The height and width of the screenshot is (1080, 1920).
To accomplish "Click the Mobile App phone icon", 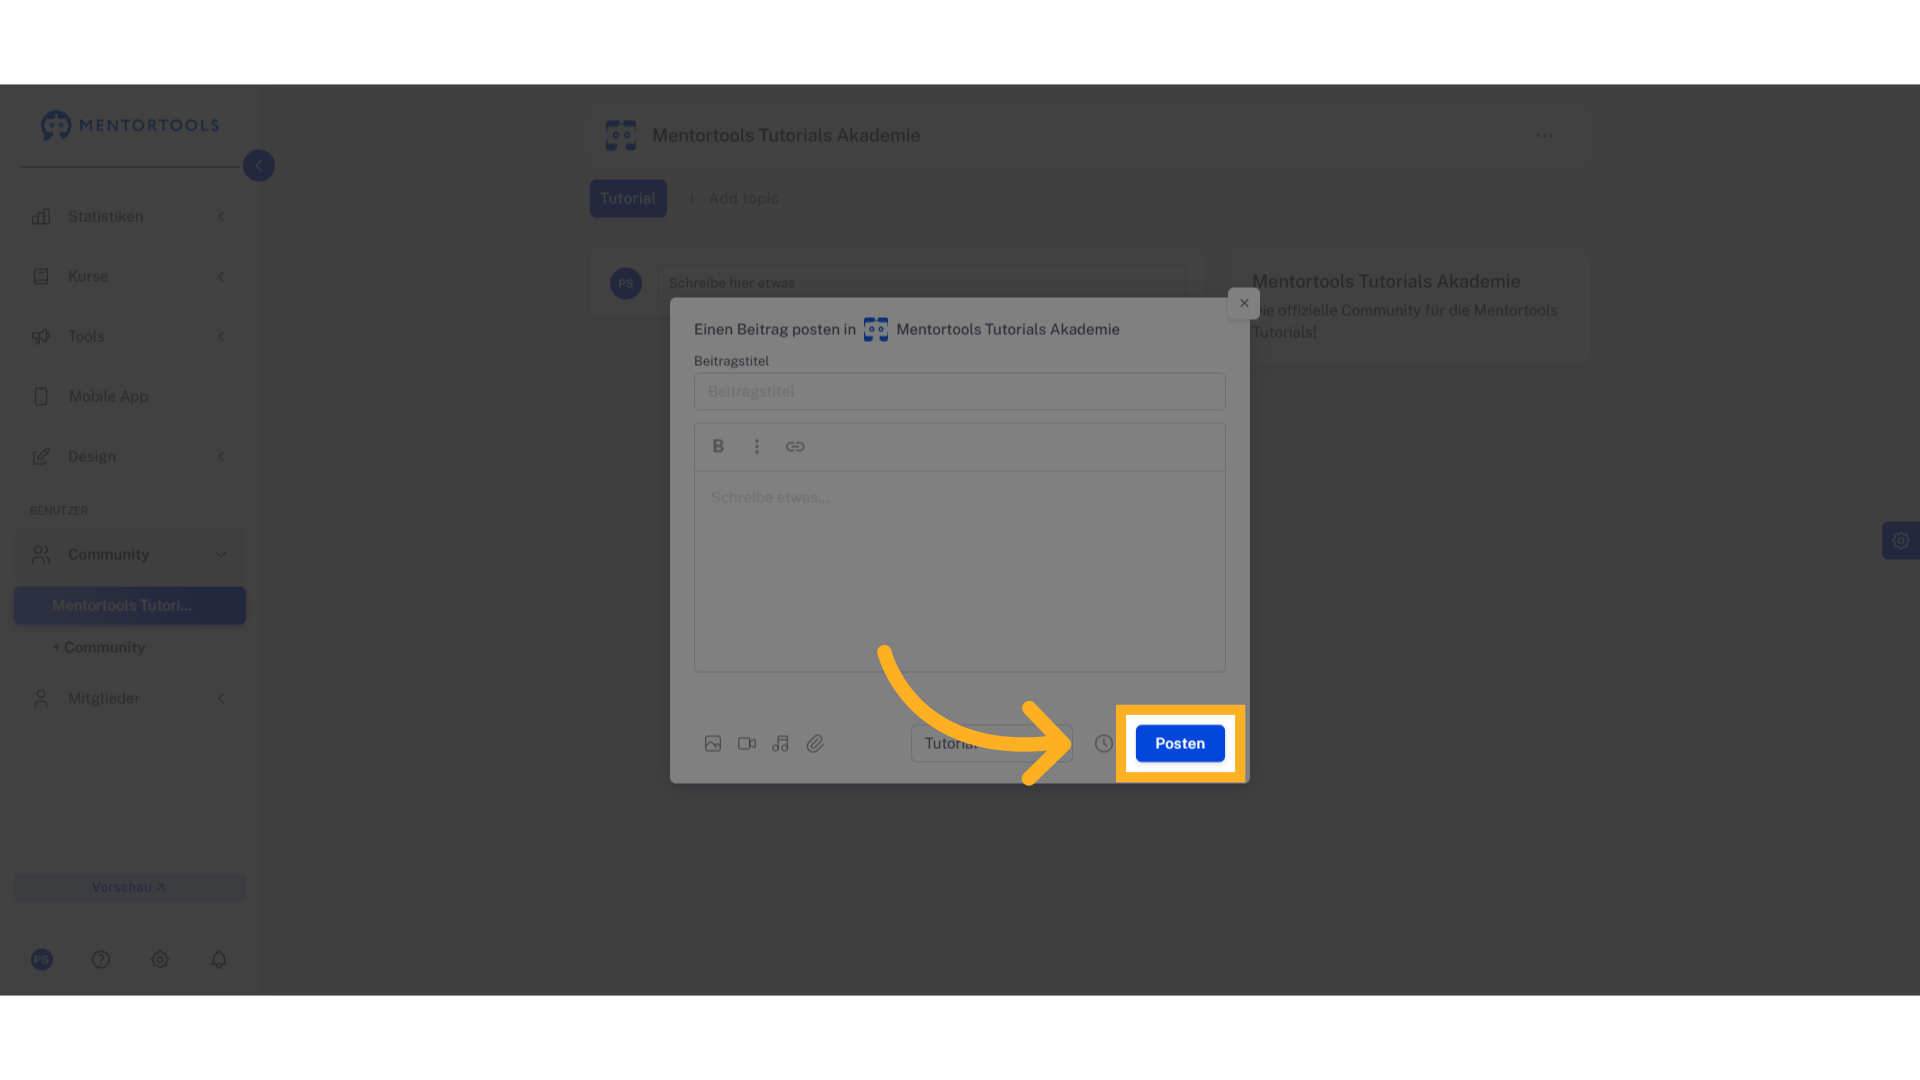I will click(x=41, y=397).
